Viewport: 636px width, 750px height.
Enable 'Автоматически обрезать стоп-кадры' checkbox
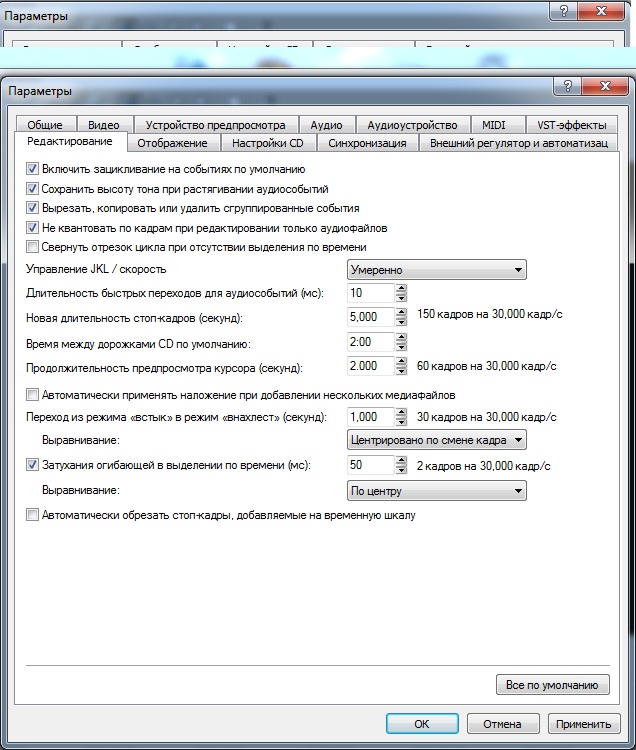click(32, 515)
